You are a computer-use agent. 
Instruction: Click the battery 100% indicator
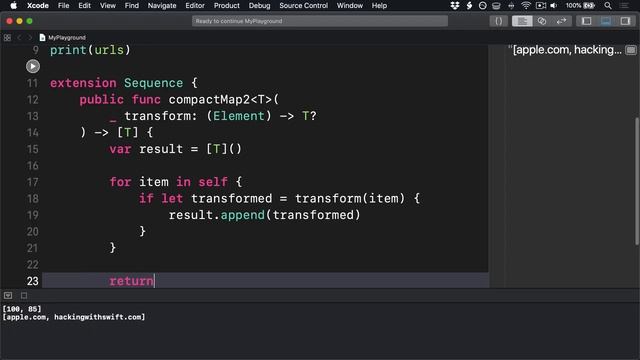coord(580,6)
